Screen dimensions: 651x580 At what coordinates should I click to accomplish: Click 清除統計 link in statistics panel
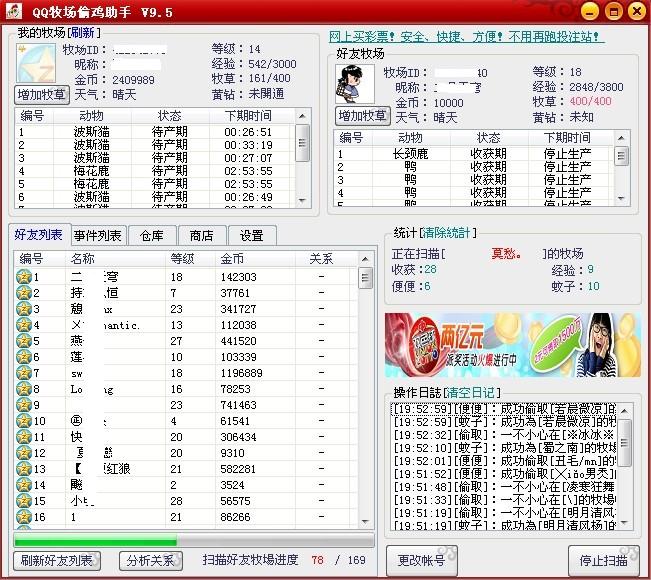[447, 233]
